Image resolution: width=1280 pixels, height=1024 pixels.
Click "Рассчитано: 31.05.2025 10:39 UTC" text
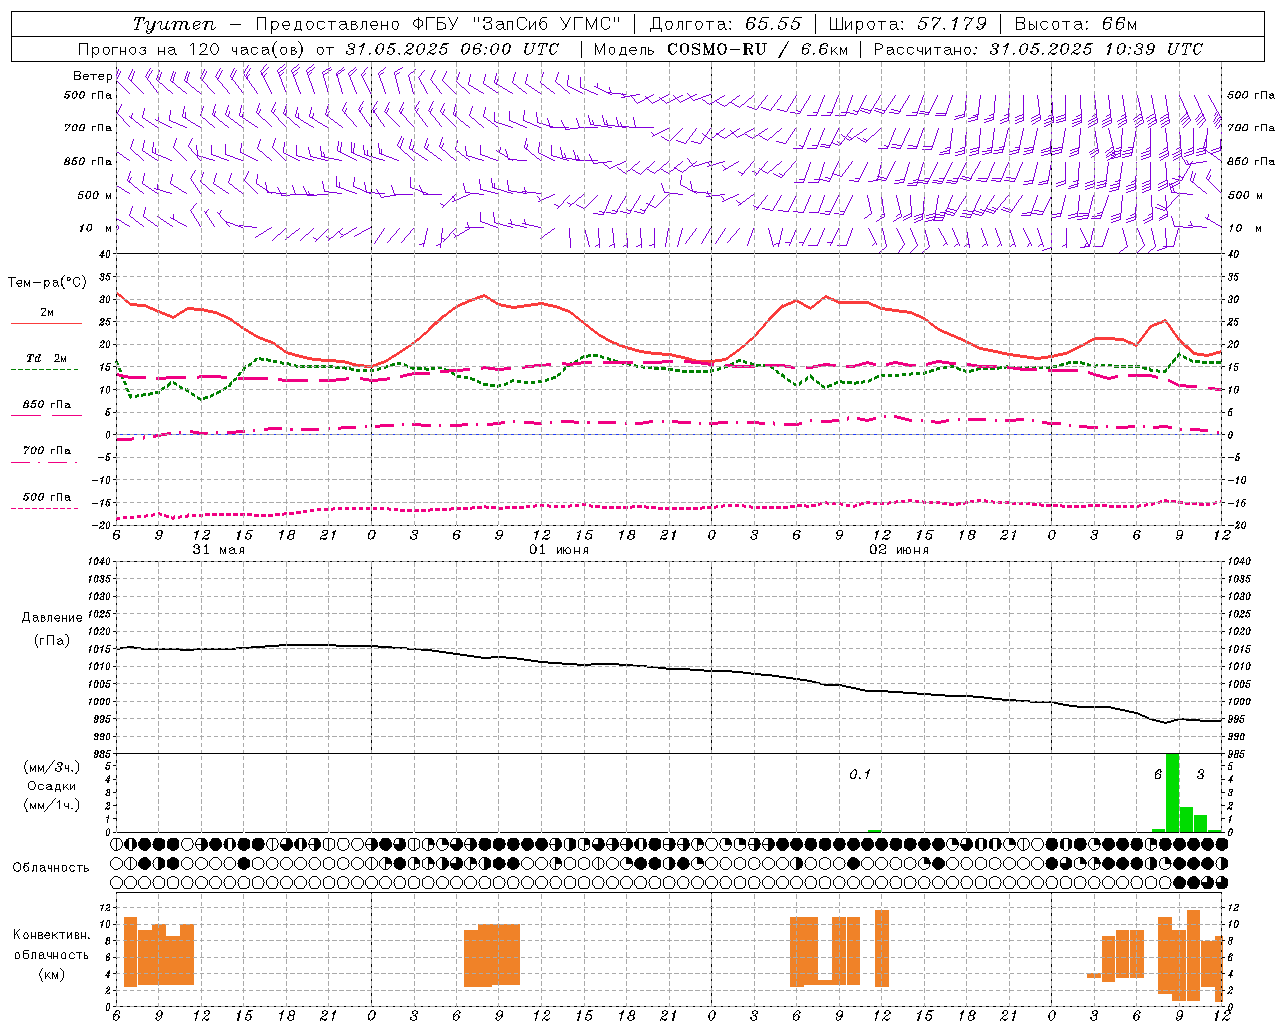tap(1038, 49)
